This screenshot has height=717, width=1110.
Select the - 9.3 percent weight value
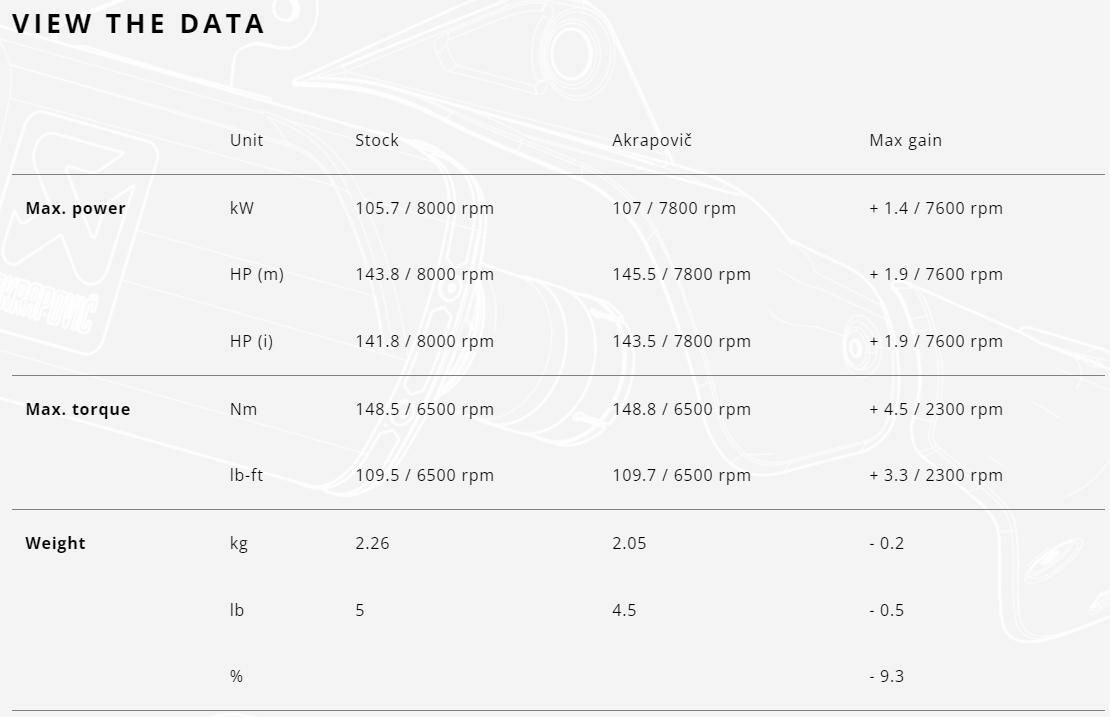point(886,676)
